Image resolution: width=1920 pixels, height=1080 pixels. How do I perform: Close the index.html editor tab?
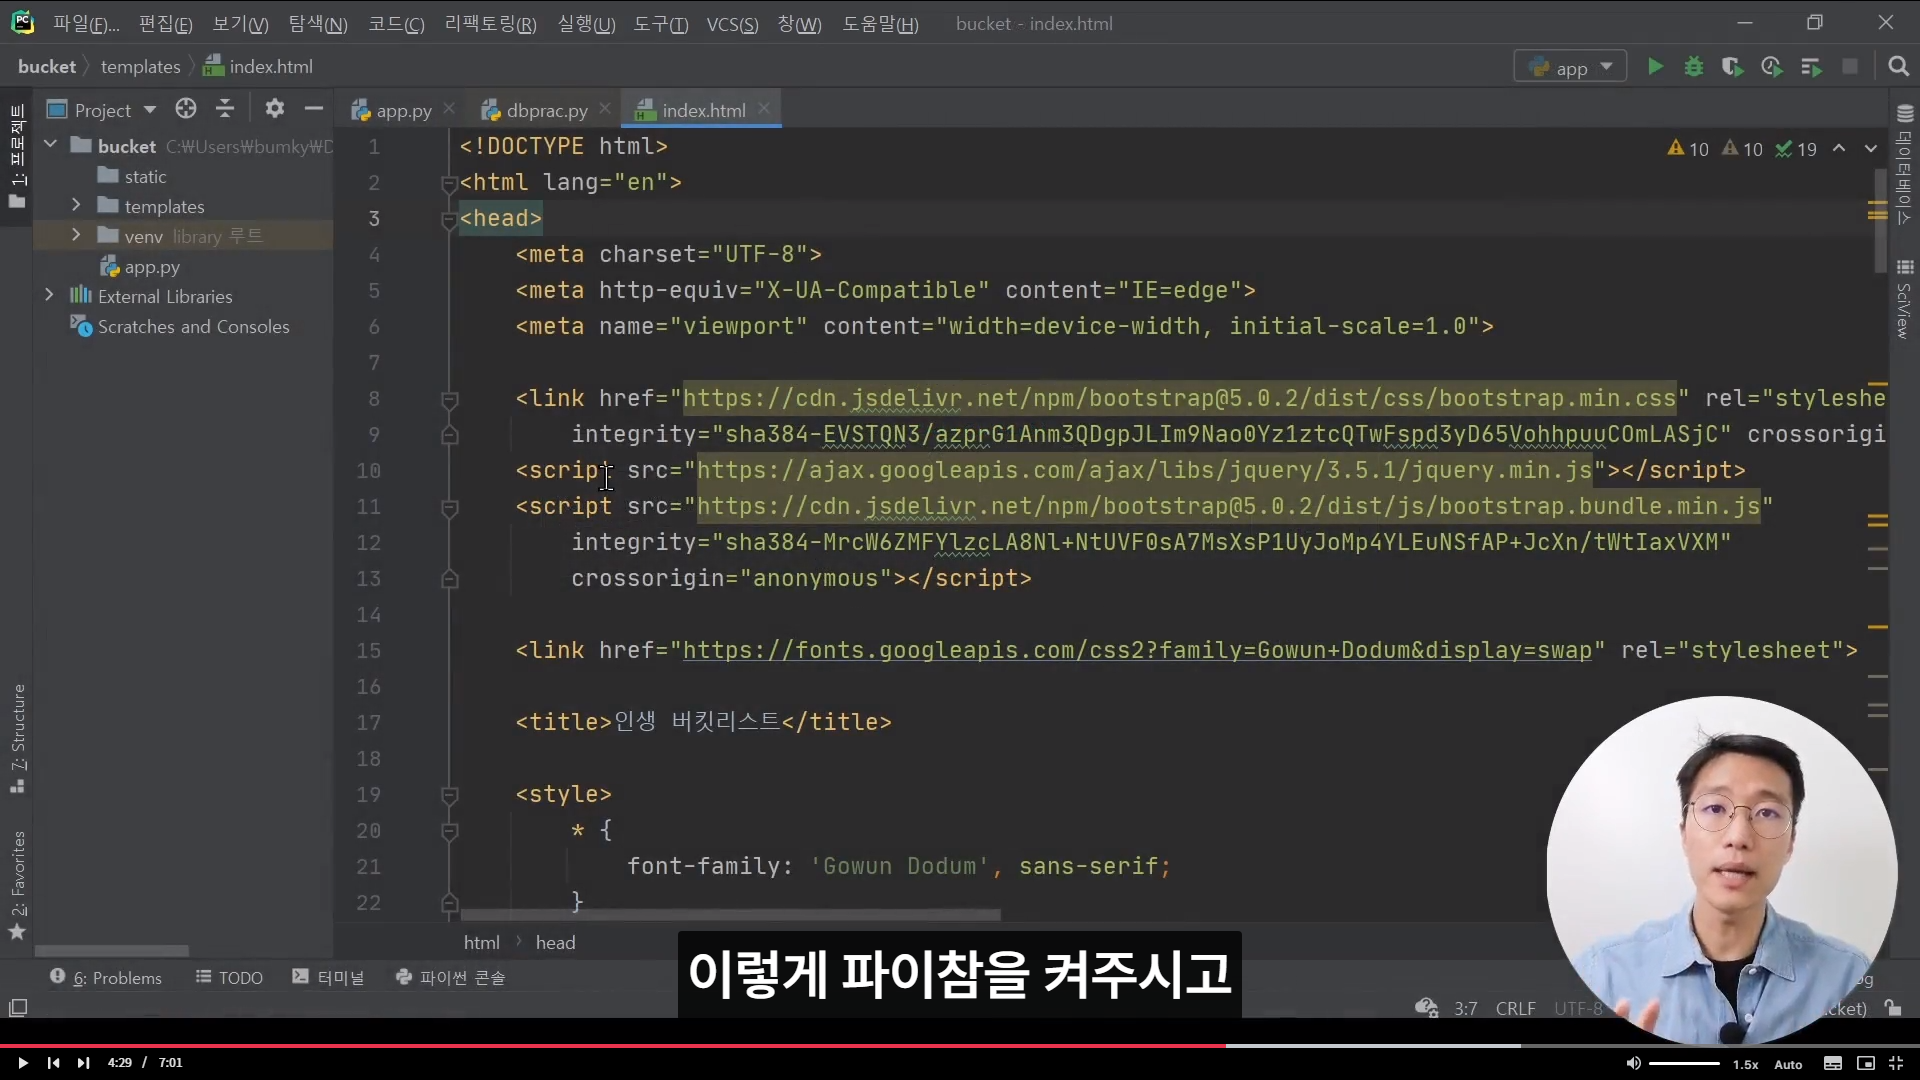[x=764, y=108]
